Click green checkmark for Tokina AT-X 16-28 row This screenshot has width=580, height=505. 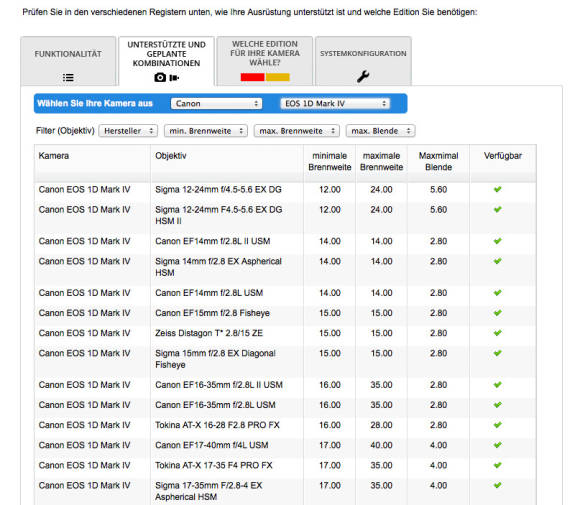[498, 425]
